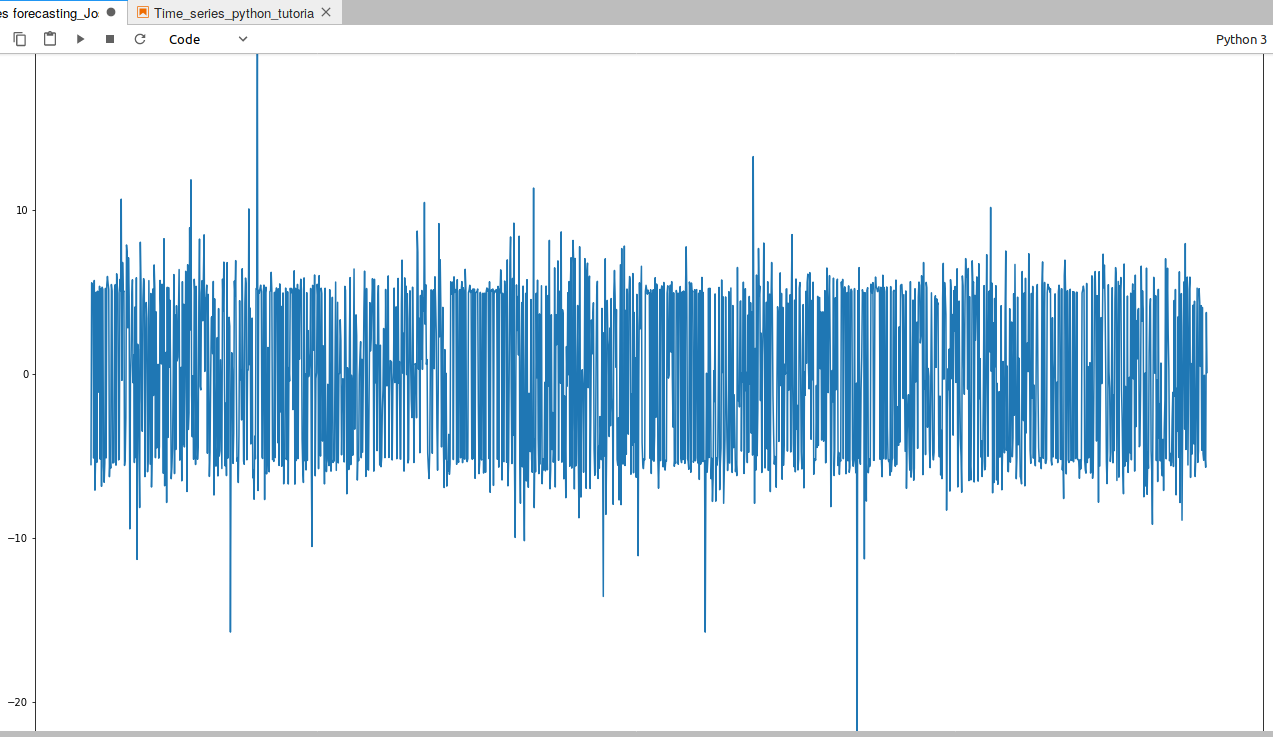This screenshot has width=1273, height=737.
Task: Copy the selected cells
Action: coord(20,39)
